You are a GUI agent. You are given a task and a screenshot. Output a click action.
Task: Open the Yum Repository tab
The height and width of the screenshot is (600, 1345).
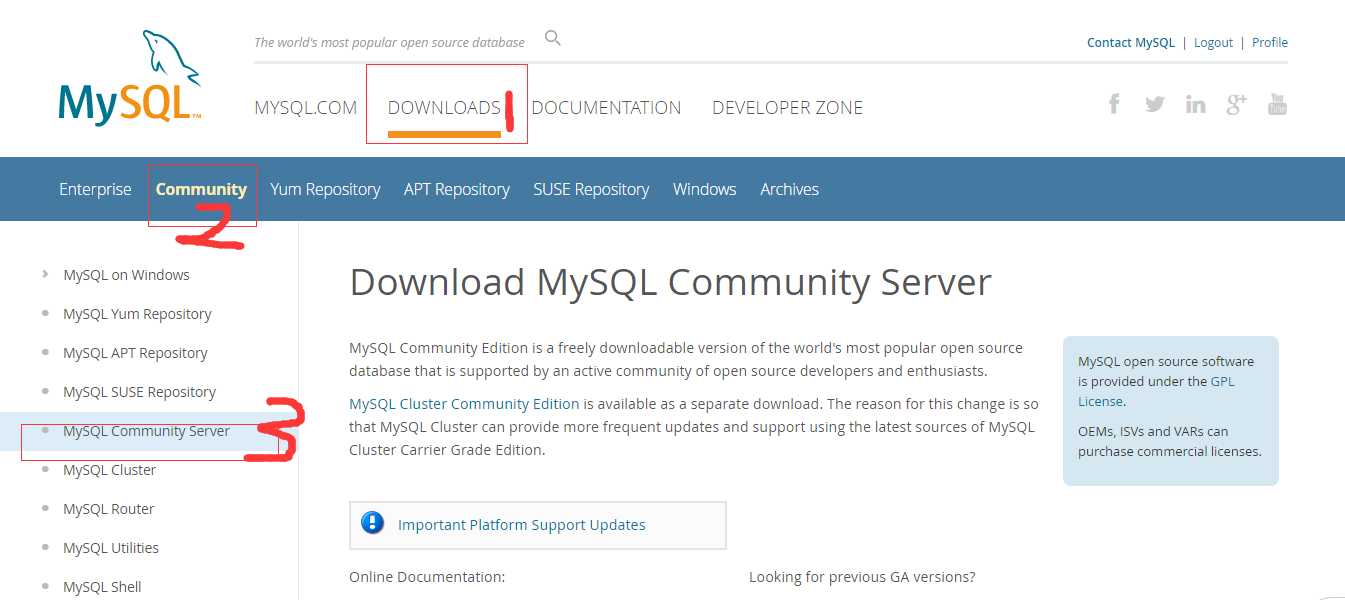click(325, 189)
